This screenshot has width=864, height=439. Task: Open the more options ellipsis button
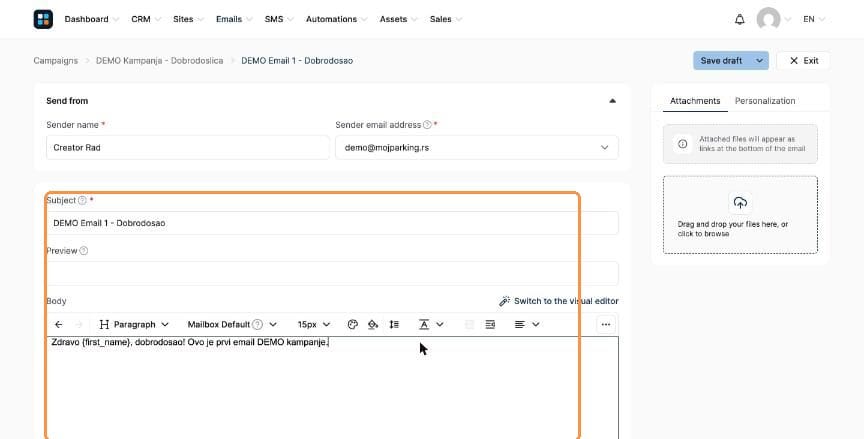(606, 324)
